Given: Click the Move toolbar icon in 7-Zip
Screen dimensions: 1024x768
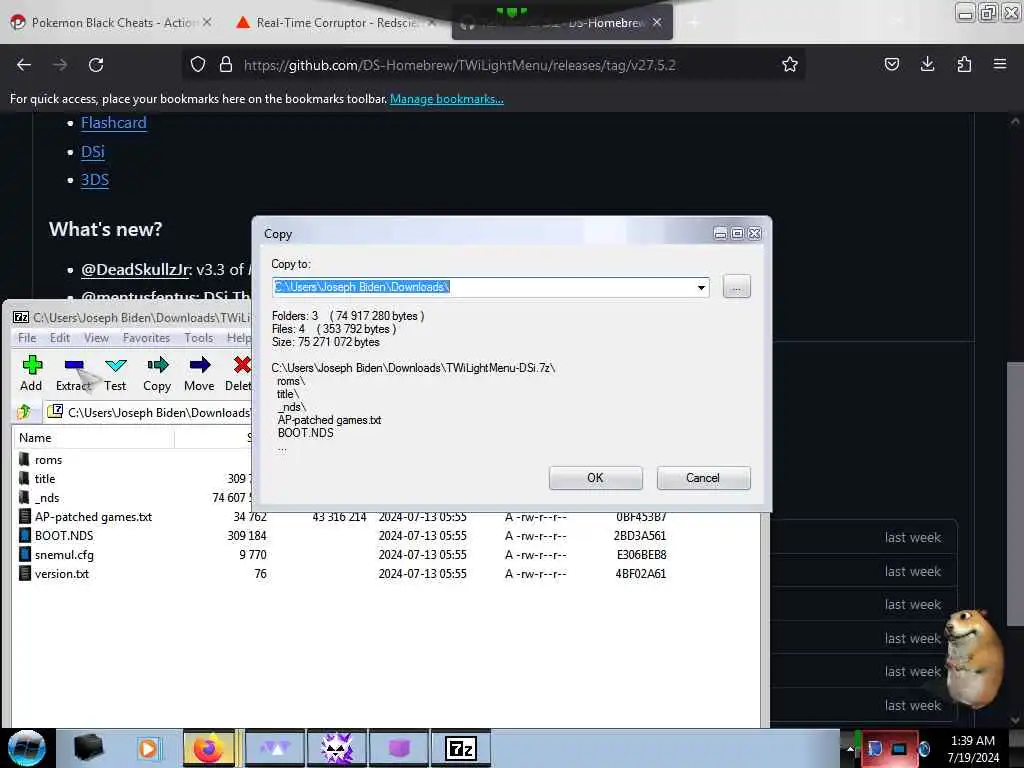Looking at the screenshot, I should coord(199,365).
